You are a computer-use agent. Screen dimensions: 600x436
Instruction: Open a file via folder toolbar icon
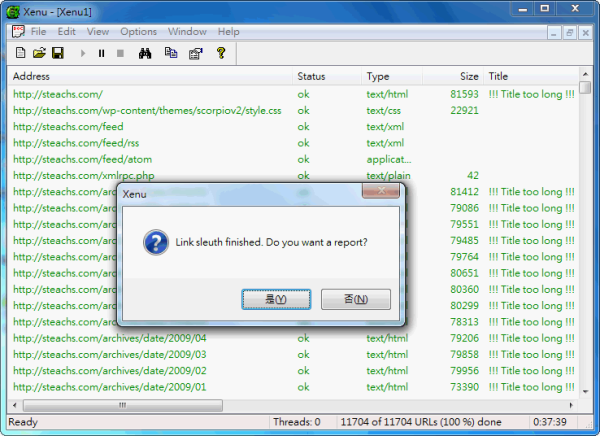point(39,53)
